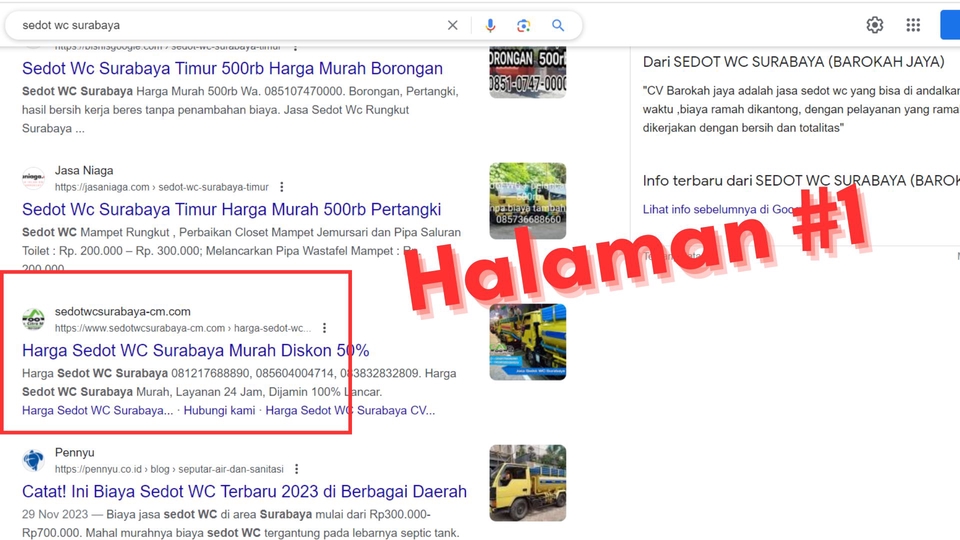Open more options for sedotwcsurabaya-cm.com result
This screenshot has width=960, height=540.
point(324,328)
